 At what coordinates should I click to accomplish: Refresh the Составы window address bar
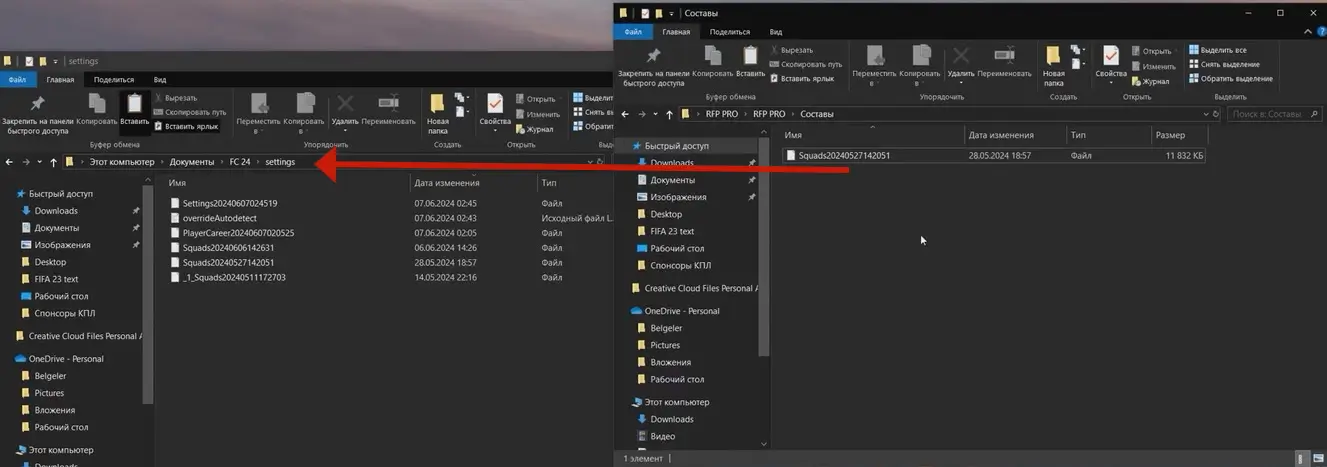(x=1216, y=114)
